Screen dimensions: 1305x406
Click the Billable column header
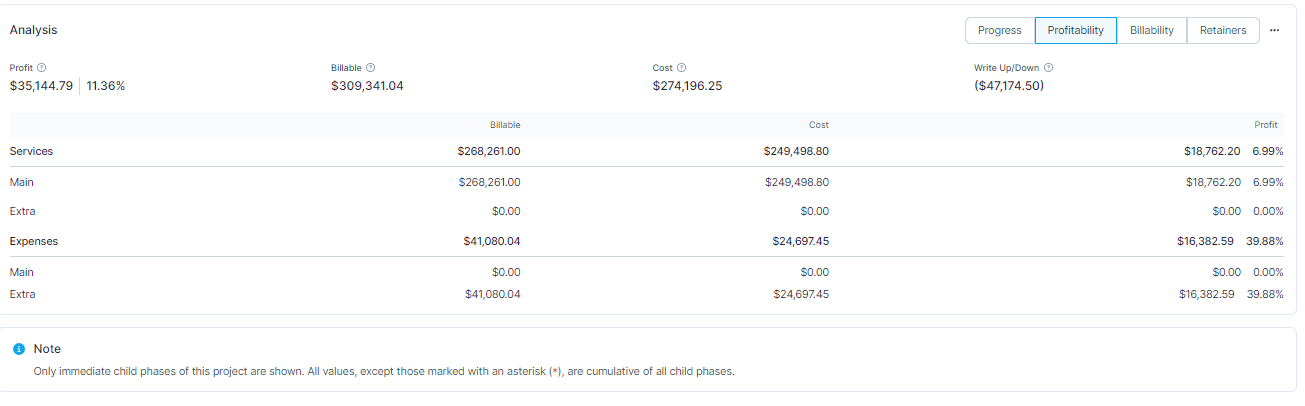[x=505, y=125]
